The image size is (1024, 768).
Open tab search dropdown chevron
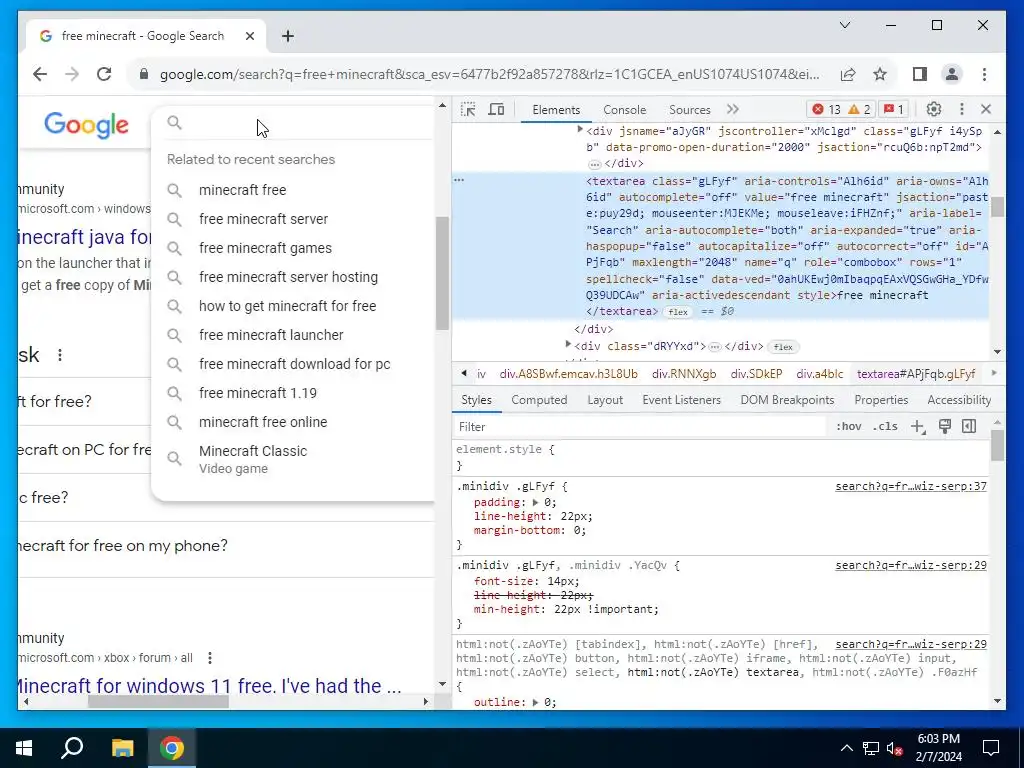coord(844,25)
